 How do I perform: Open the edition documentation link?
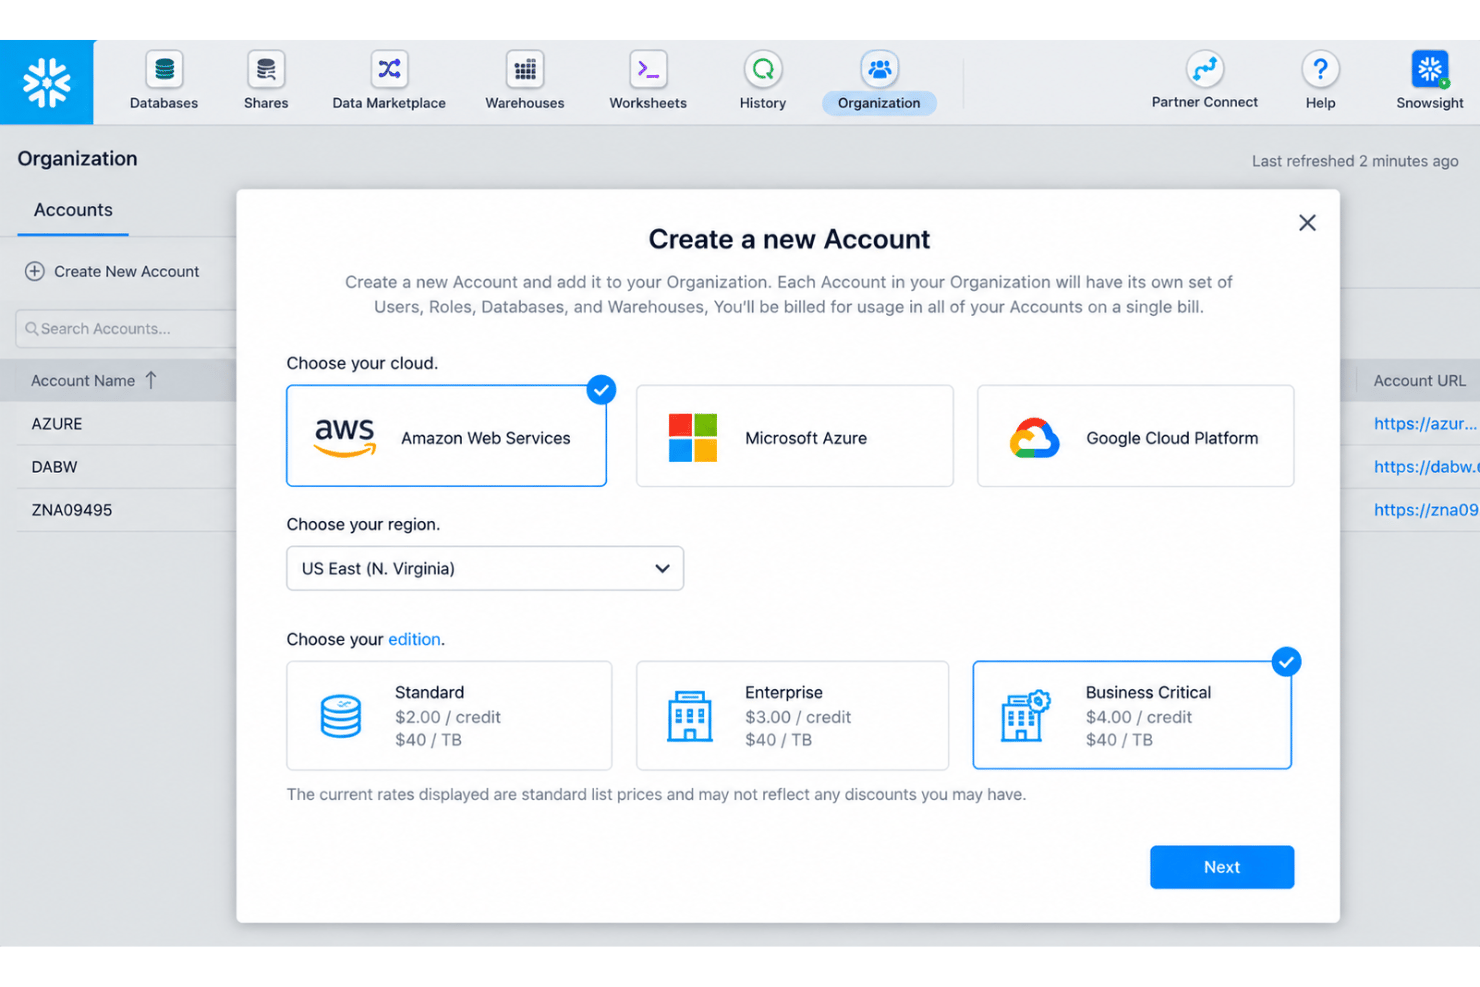[414, 639]
